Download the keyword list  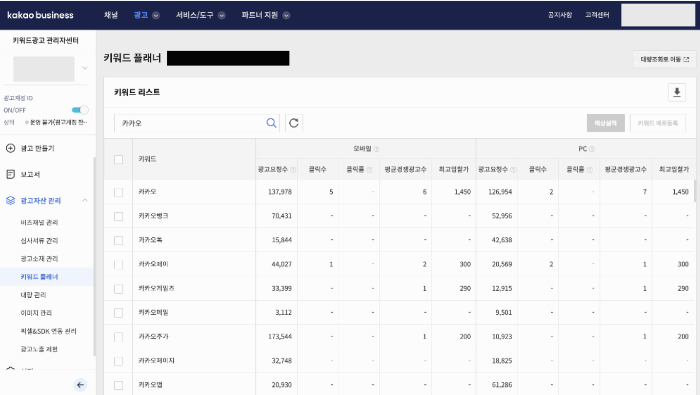[677, 92]
